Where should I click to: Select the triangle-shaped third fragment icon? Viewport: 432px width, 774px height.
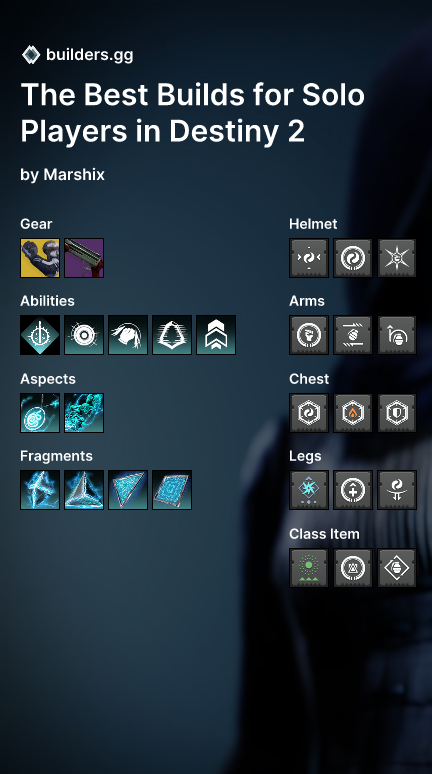click(x=128, y=490)
